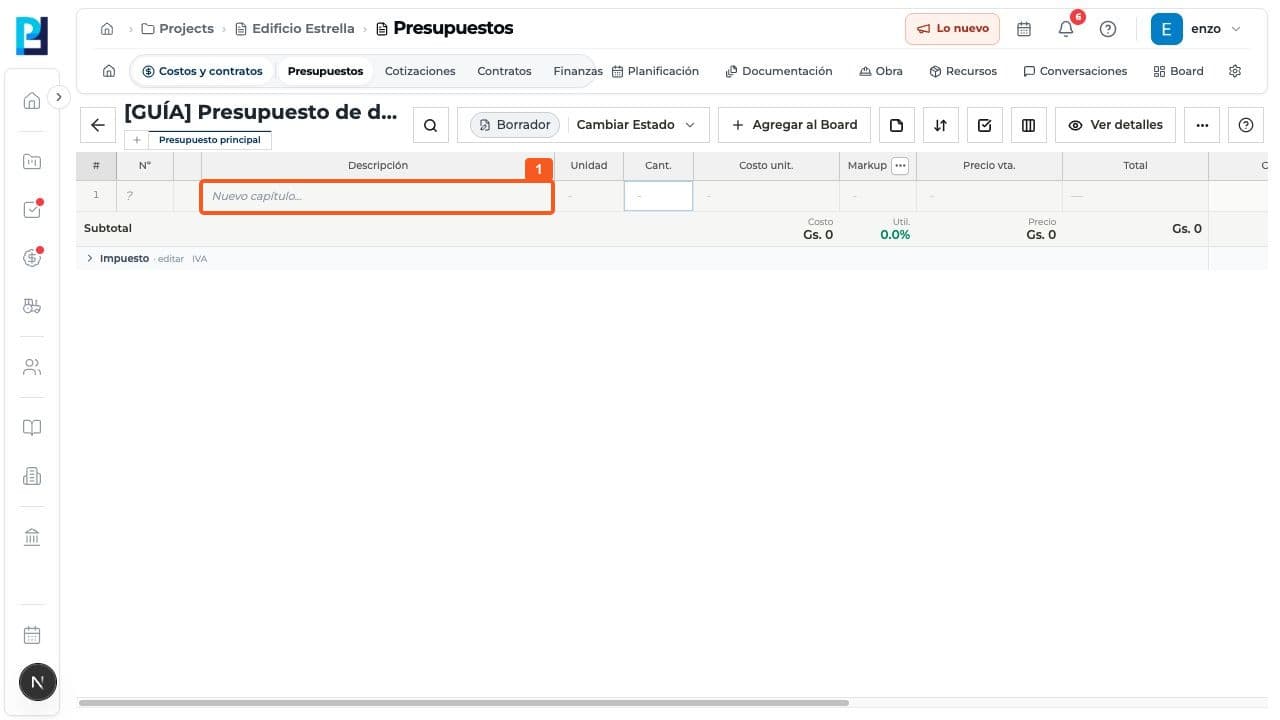Click the round N avatar in sidebar
This screenshot has width=1280, height=720.
point(38,682)
